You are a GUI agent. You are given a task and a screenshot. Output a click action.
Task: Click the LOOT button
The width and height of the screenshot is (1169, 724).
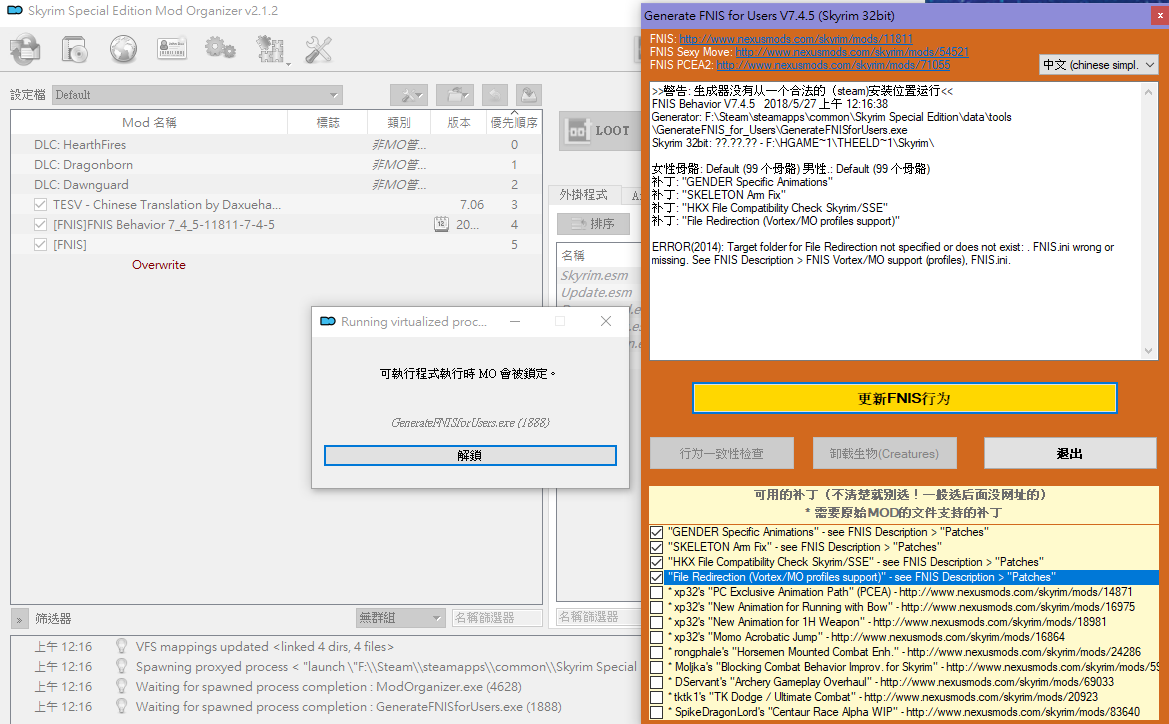tap(599, 131)
